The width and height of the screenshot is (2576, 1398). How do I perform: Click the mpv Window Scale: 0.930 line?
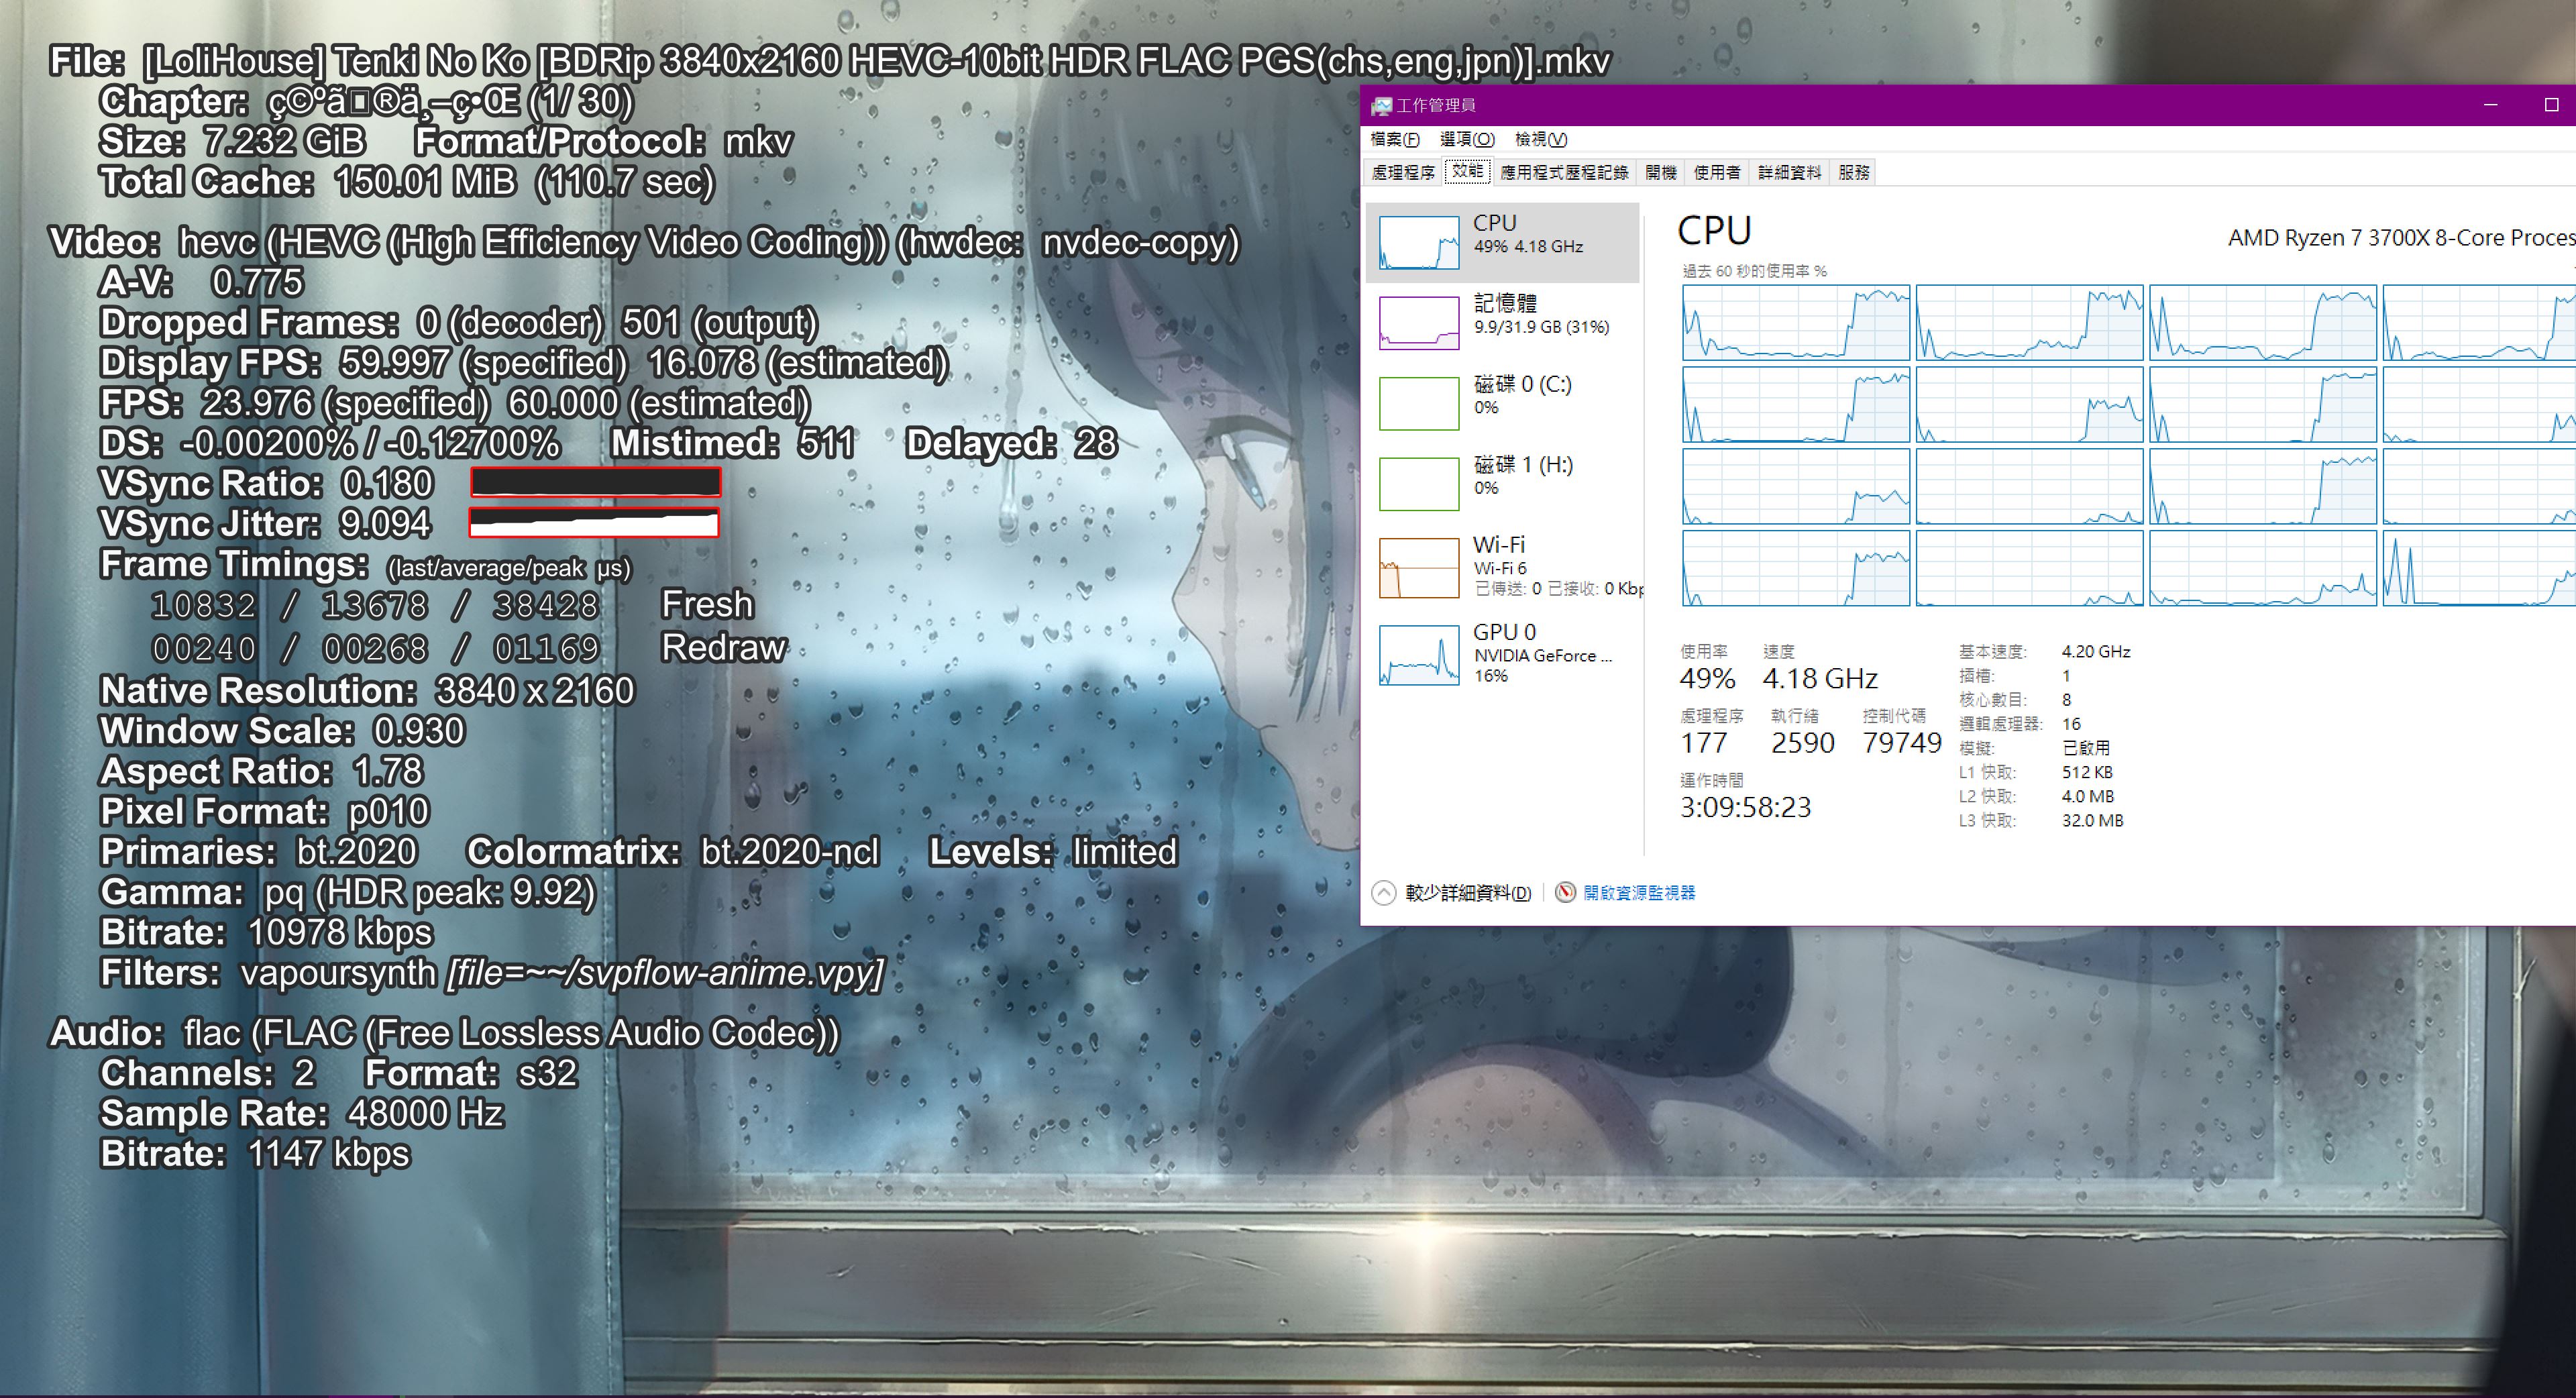[282, 731]
